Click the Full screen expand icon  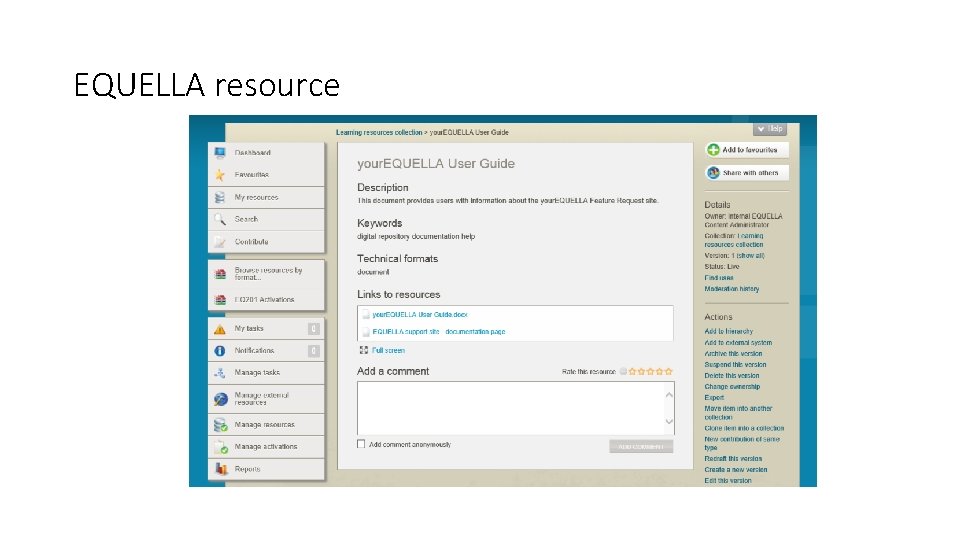pos(364,350)
